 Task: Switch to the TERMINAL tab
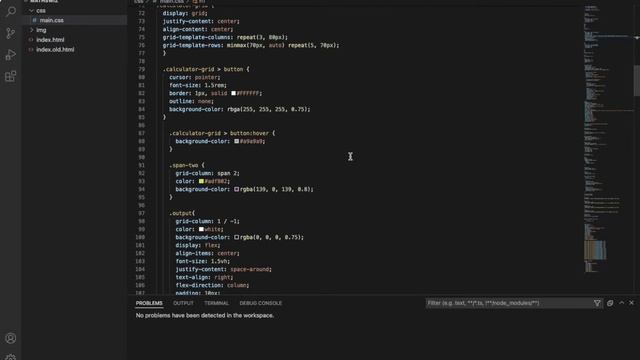pyautogui.click(x=216, y=303)
